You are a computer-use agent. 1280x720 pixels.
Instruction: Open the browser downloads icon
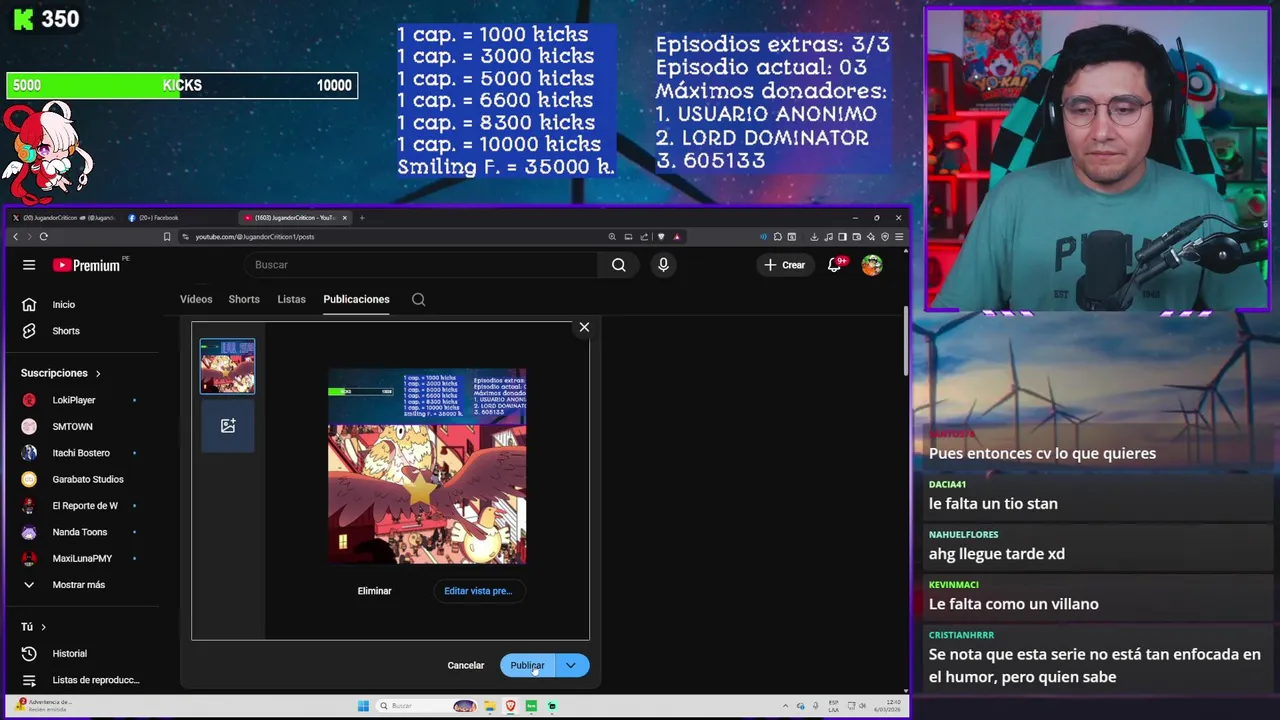[814, 237]
